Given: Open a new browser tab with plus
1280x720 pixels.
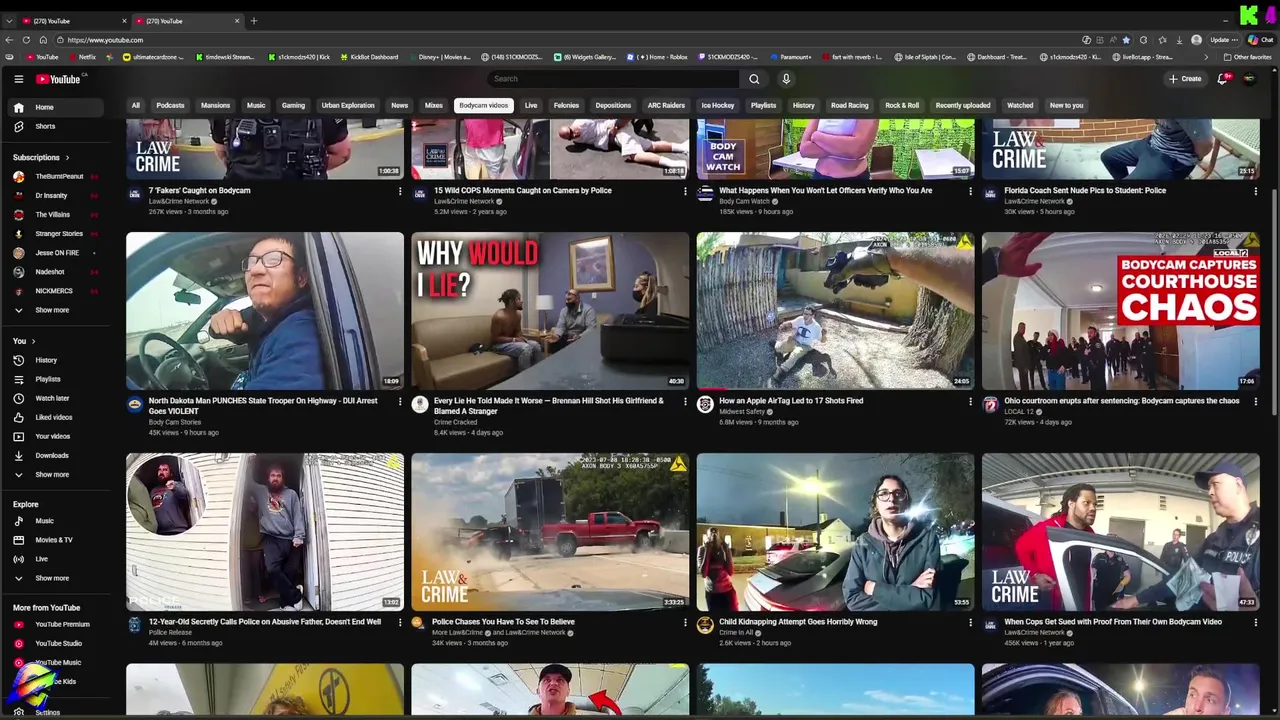Looking at the screenshot, I should [x=253, y=21].
